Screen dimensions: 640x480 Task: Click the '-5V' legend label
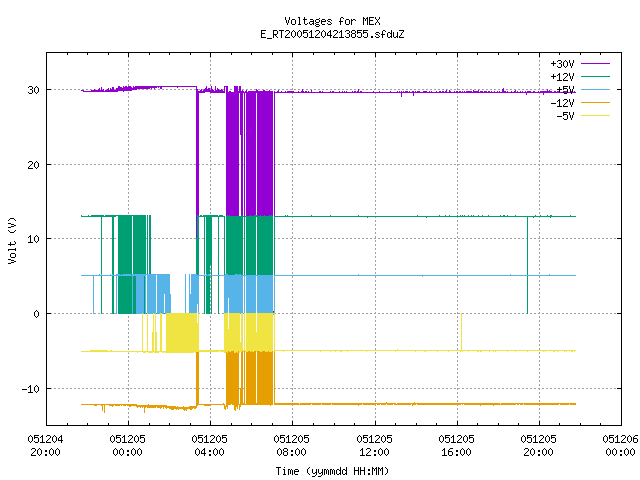[x=565, y=116]
